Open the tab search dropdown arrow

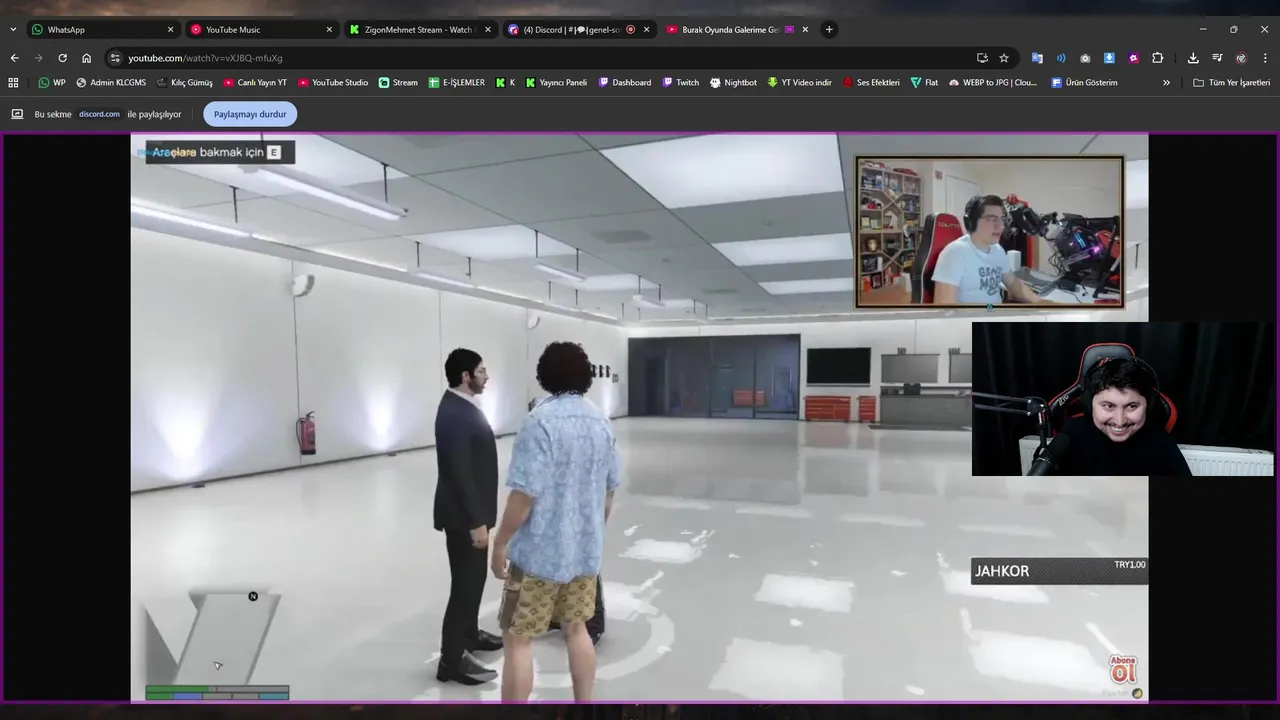[x=13, y=29]
